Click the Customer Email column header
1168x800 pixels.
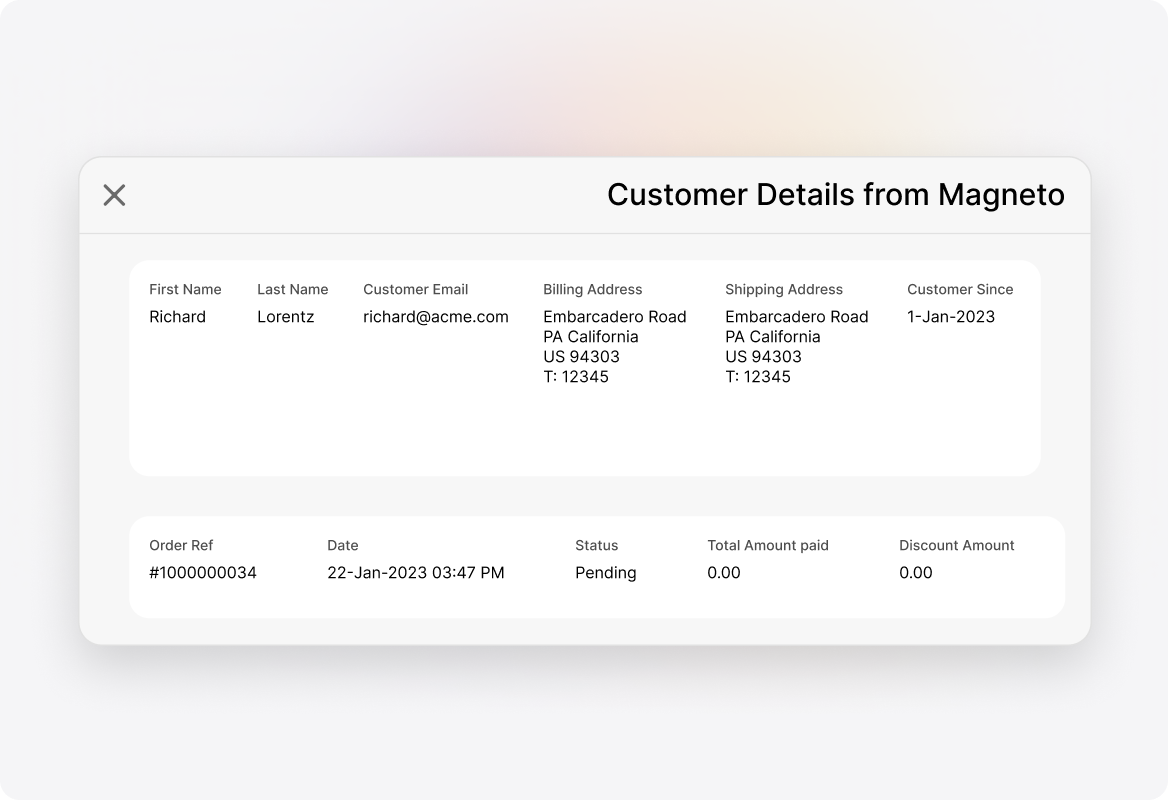[x=415, y=289]
